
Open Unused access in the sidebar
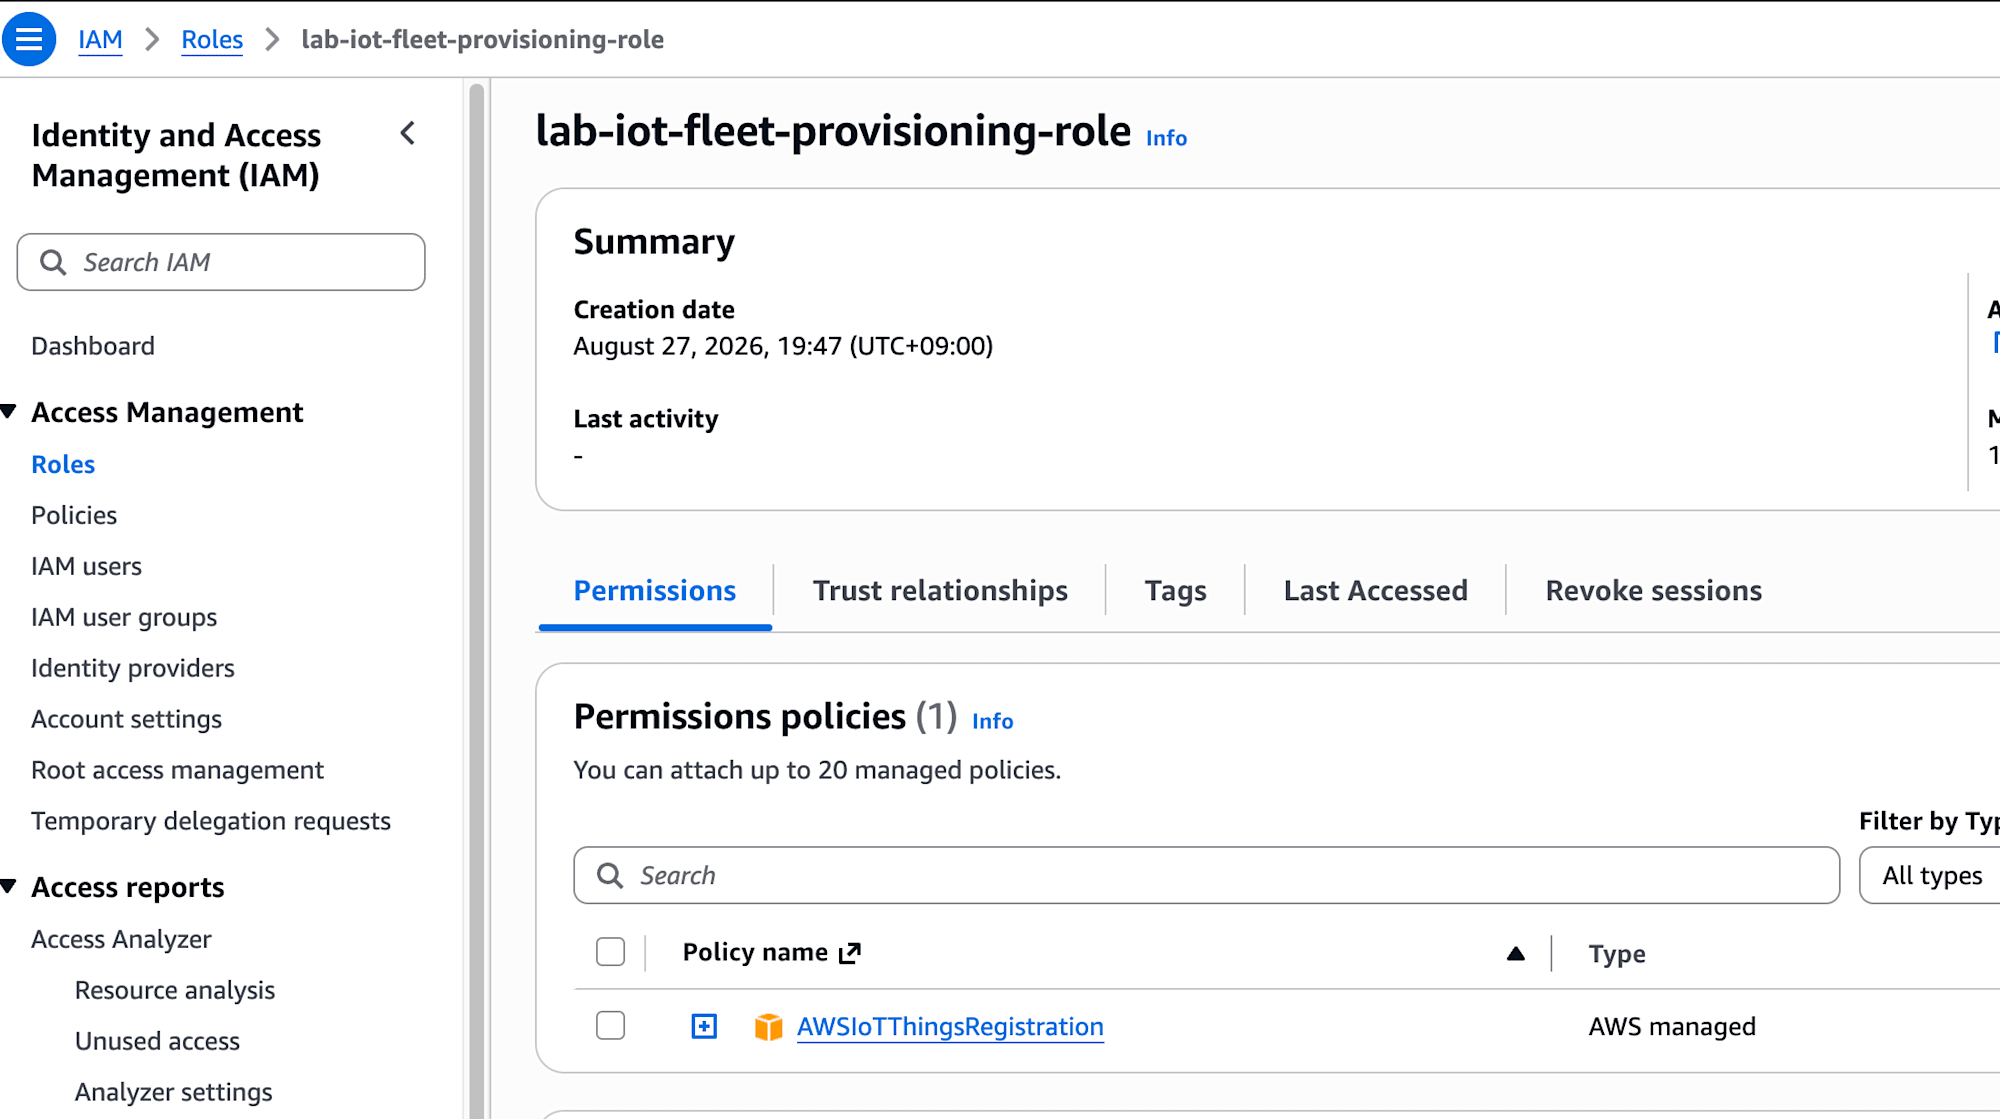click(x=157, y=1041)
